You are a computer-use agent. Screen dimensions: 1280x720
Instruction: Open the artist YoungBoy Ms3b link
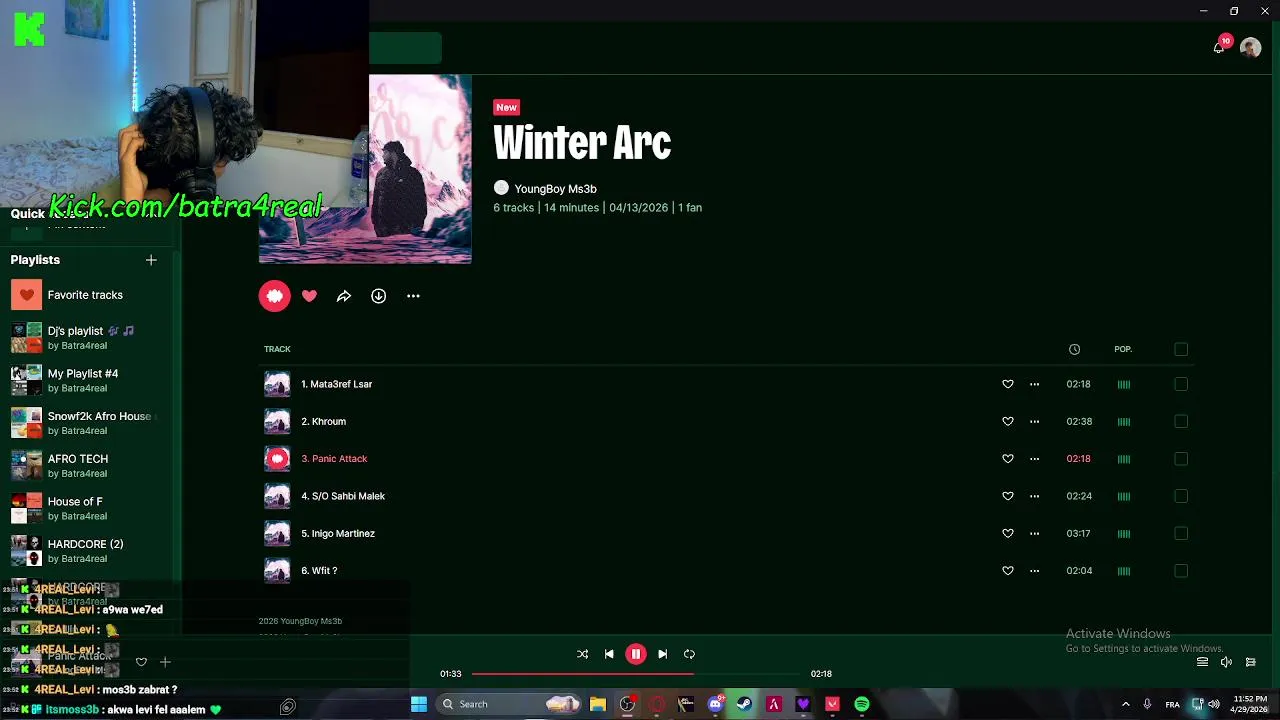[555, 189]
